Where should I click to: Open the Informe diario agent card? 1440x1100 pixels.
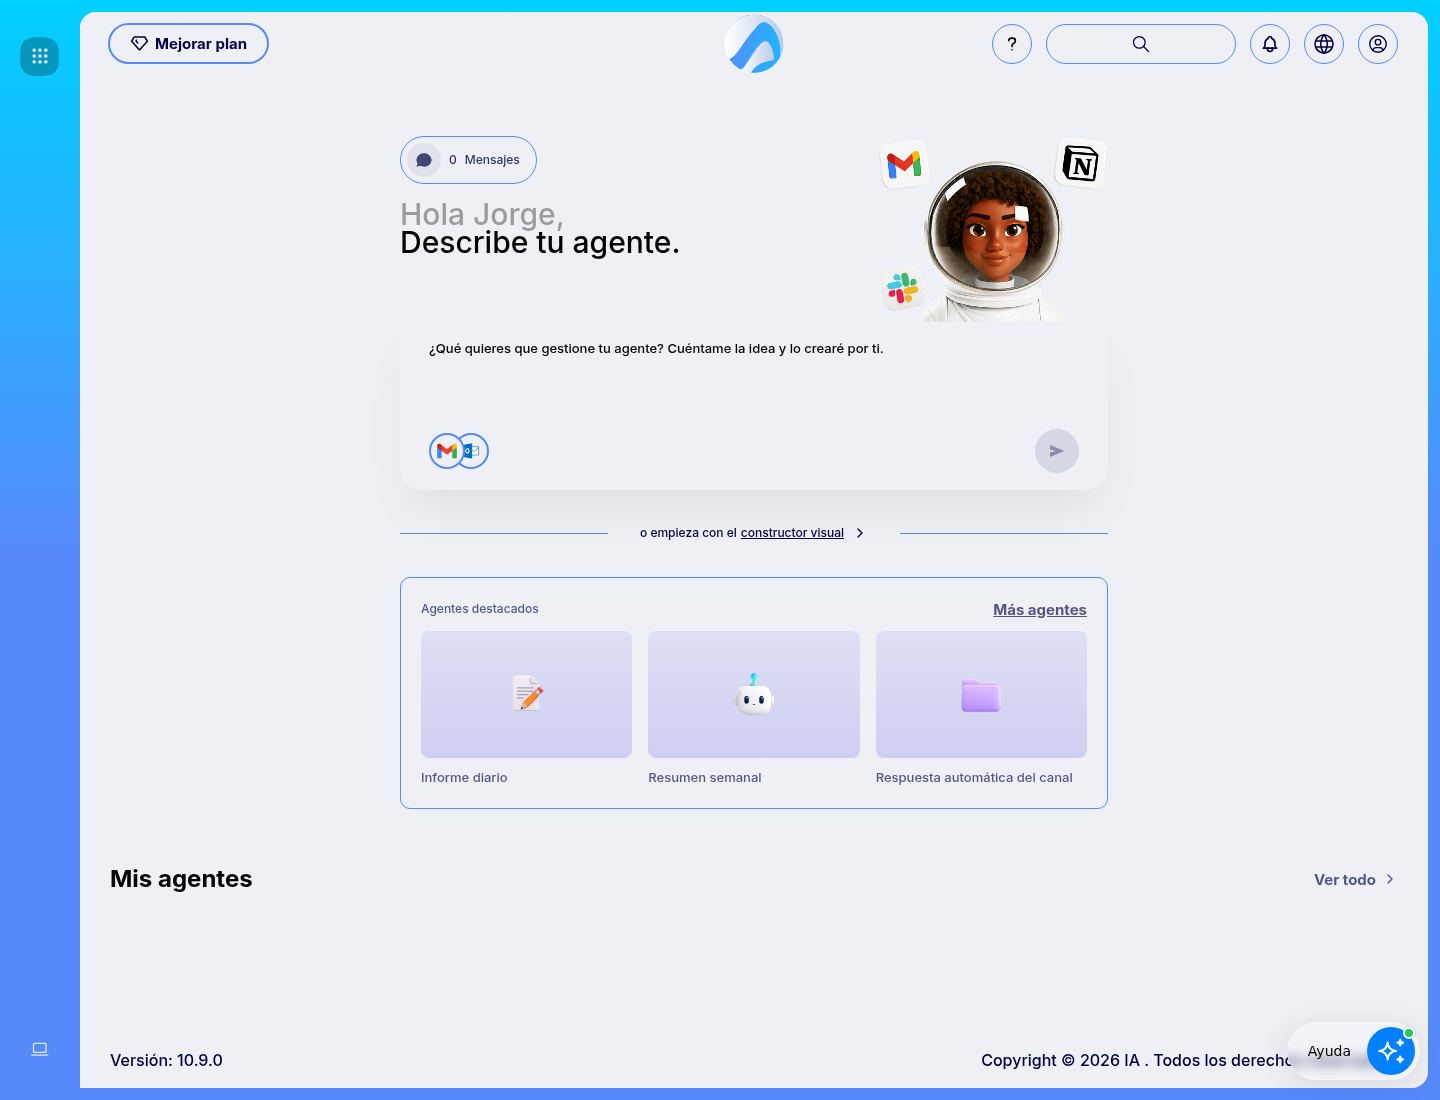coord(526,694)
